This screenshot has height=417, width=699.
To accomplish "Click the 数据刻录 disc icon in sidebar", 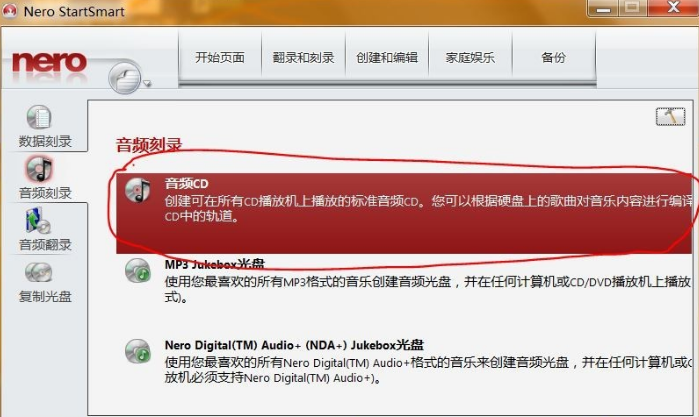I will [x=39, y=117].
